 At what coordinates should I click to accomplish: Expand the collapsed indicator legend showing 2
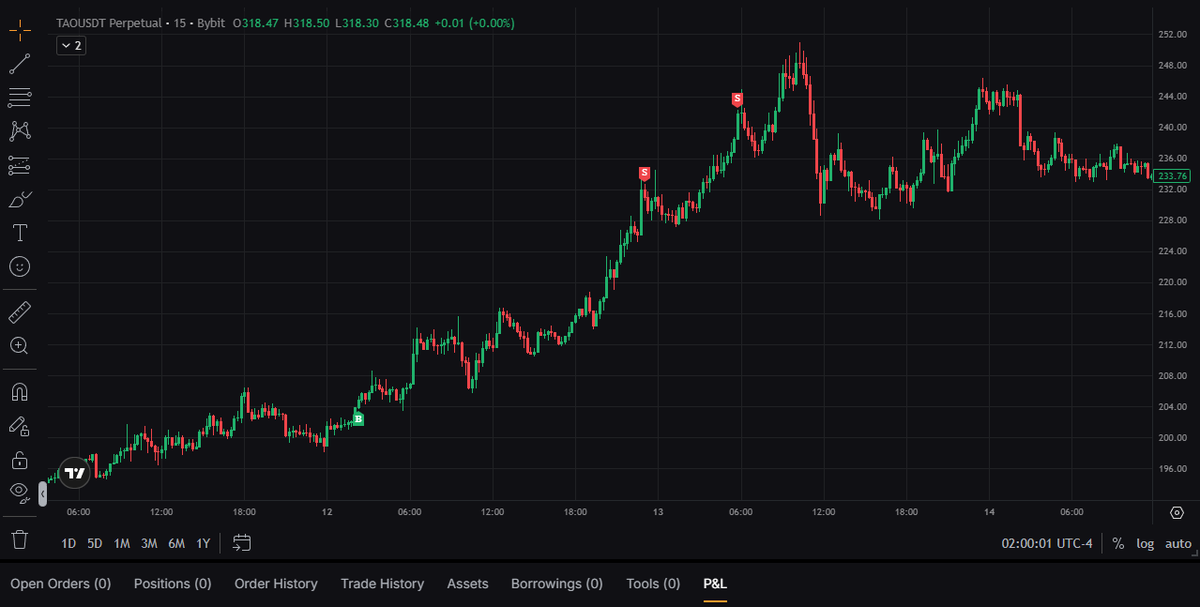[x=70, y=45]
